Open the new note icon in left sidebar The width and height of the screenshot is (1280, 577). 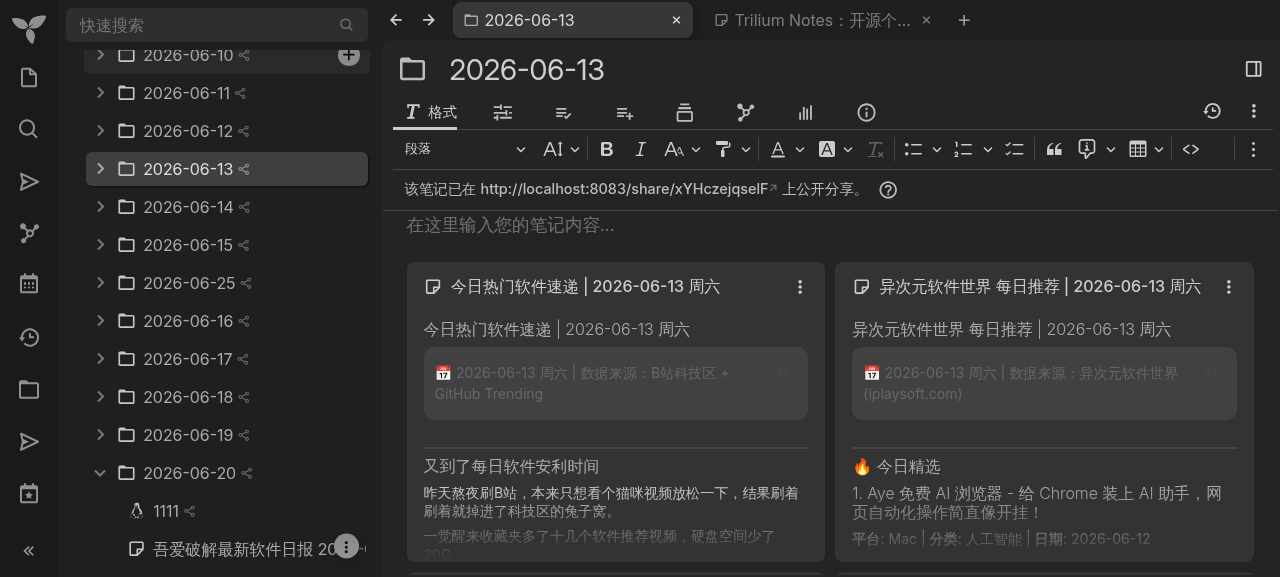pos(29,77)
